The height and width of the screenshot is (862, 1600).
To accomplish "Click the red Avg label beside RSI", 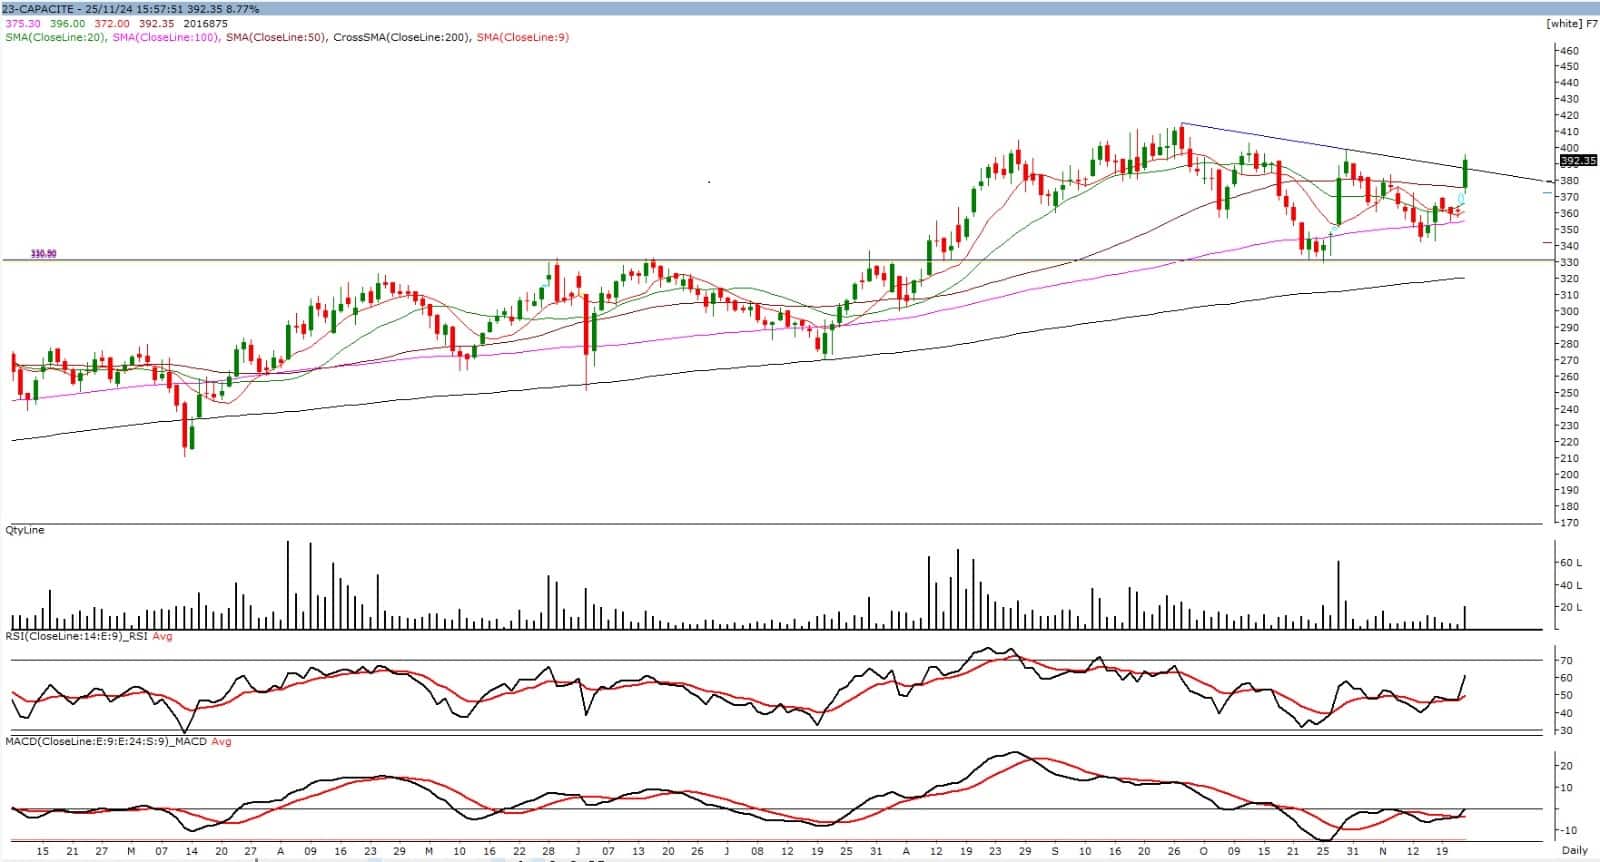I will [162, 636].
